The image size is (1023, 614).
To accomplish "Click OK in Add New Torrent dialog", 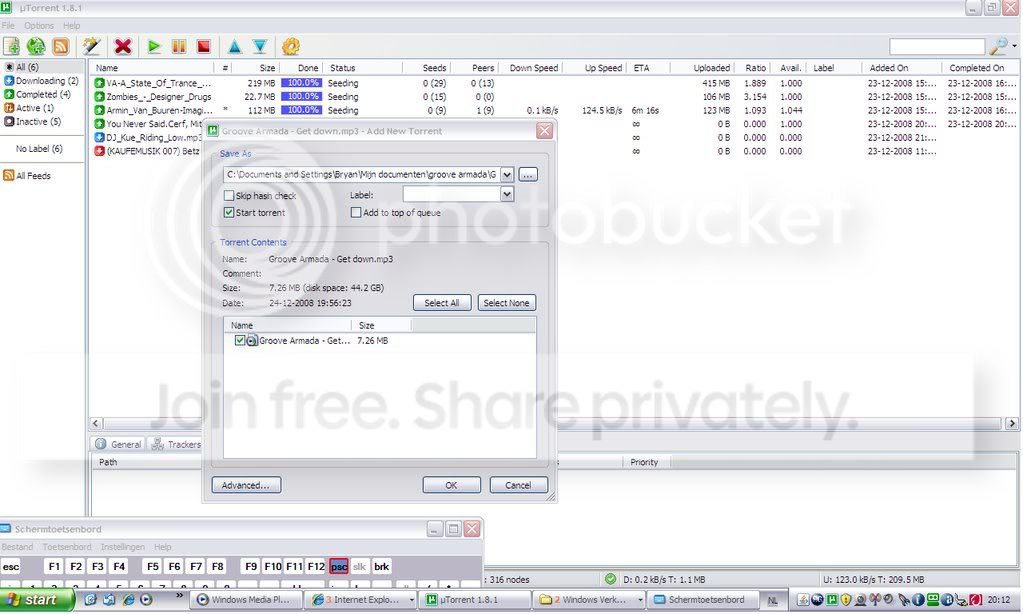I will (x=451, y=485).
